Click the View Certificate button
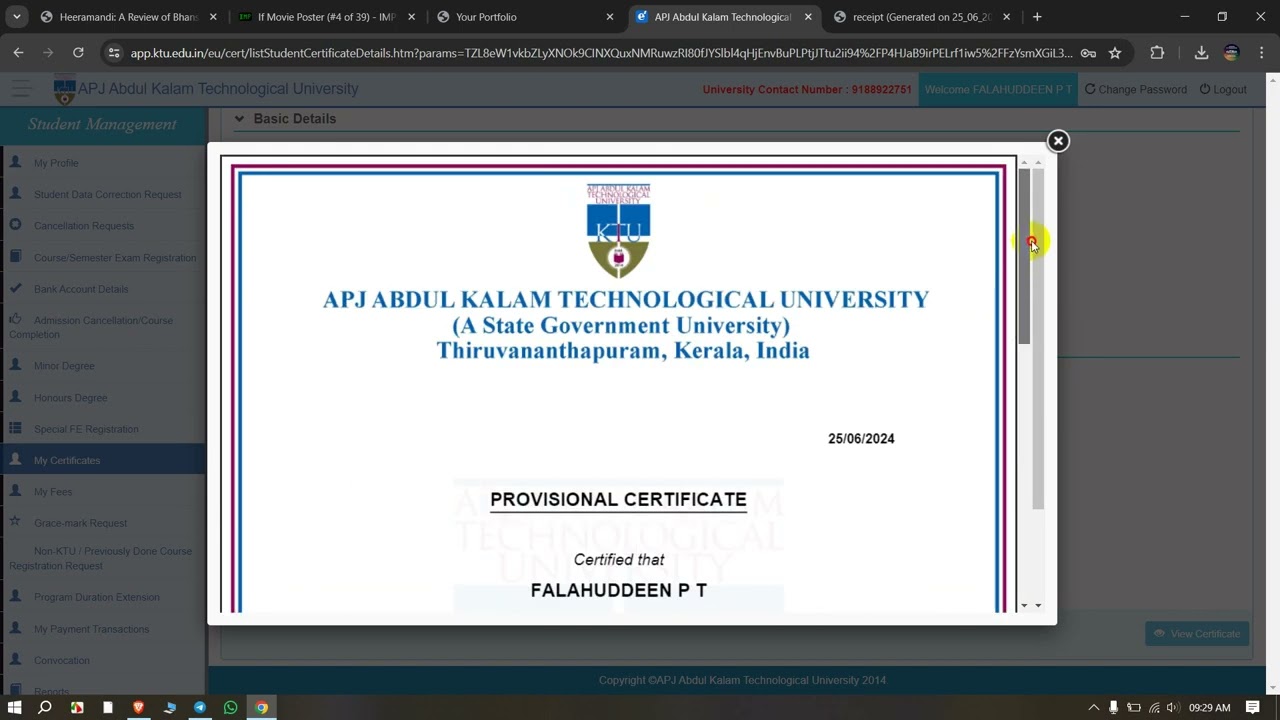1280x720 pixels. point(1197,634)
